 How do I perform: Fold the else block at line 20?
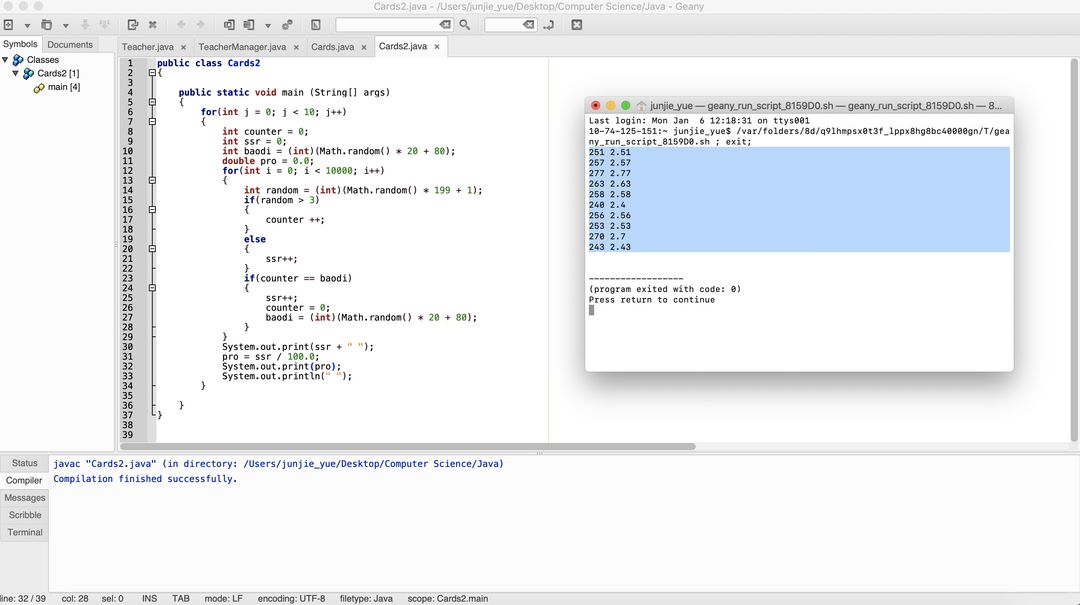point(152,249)
